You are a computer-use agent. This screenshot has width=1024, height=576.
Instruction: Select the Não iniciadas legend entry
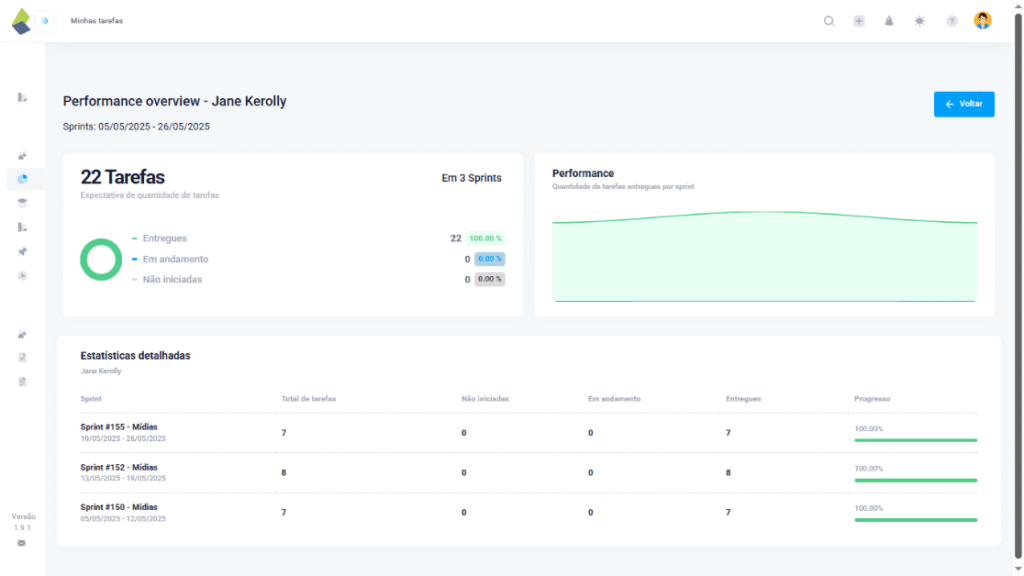coord(167,280)
